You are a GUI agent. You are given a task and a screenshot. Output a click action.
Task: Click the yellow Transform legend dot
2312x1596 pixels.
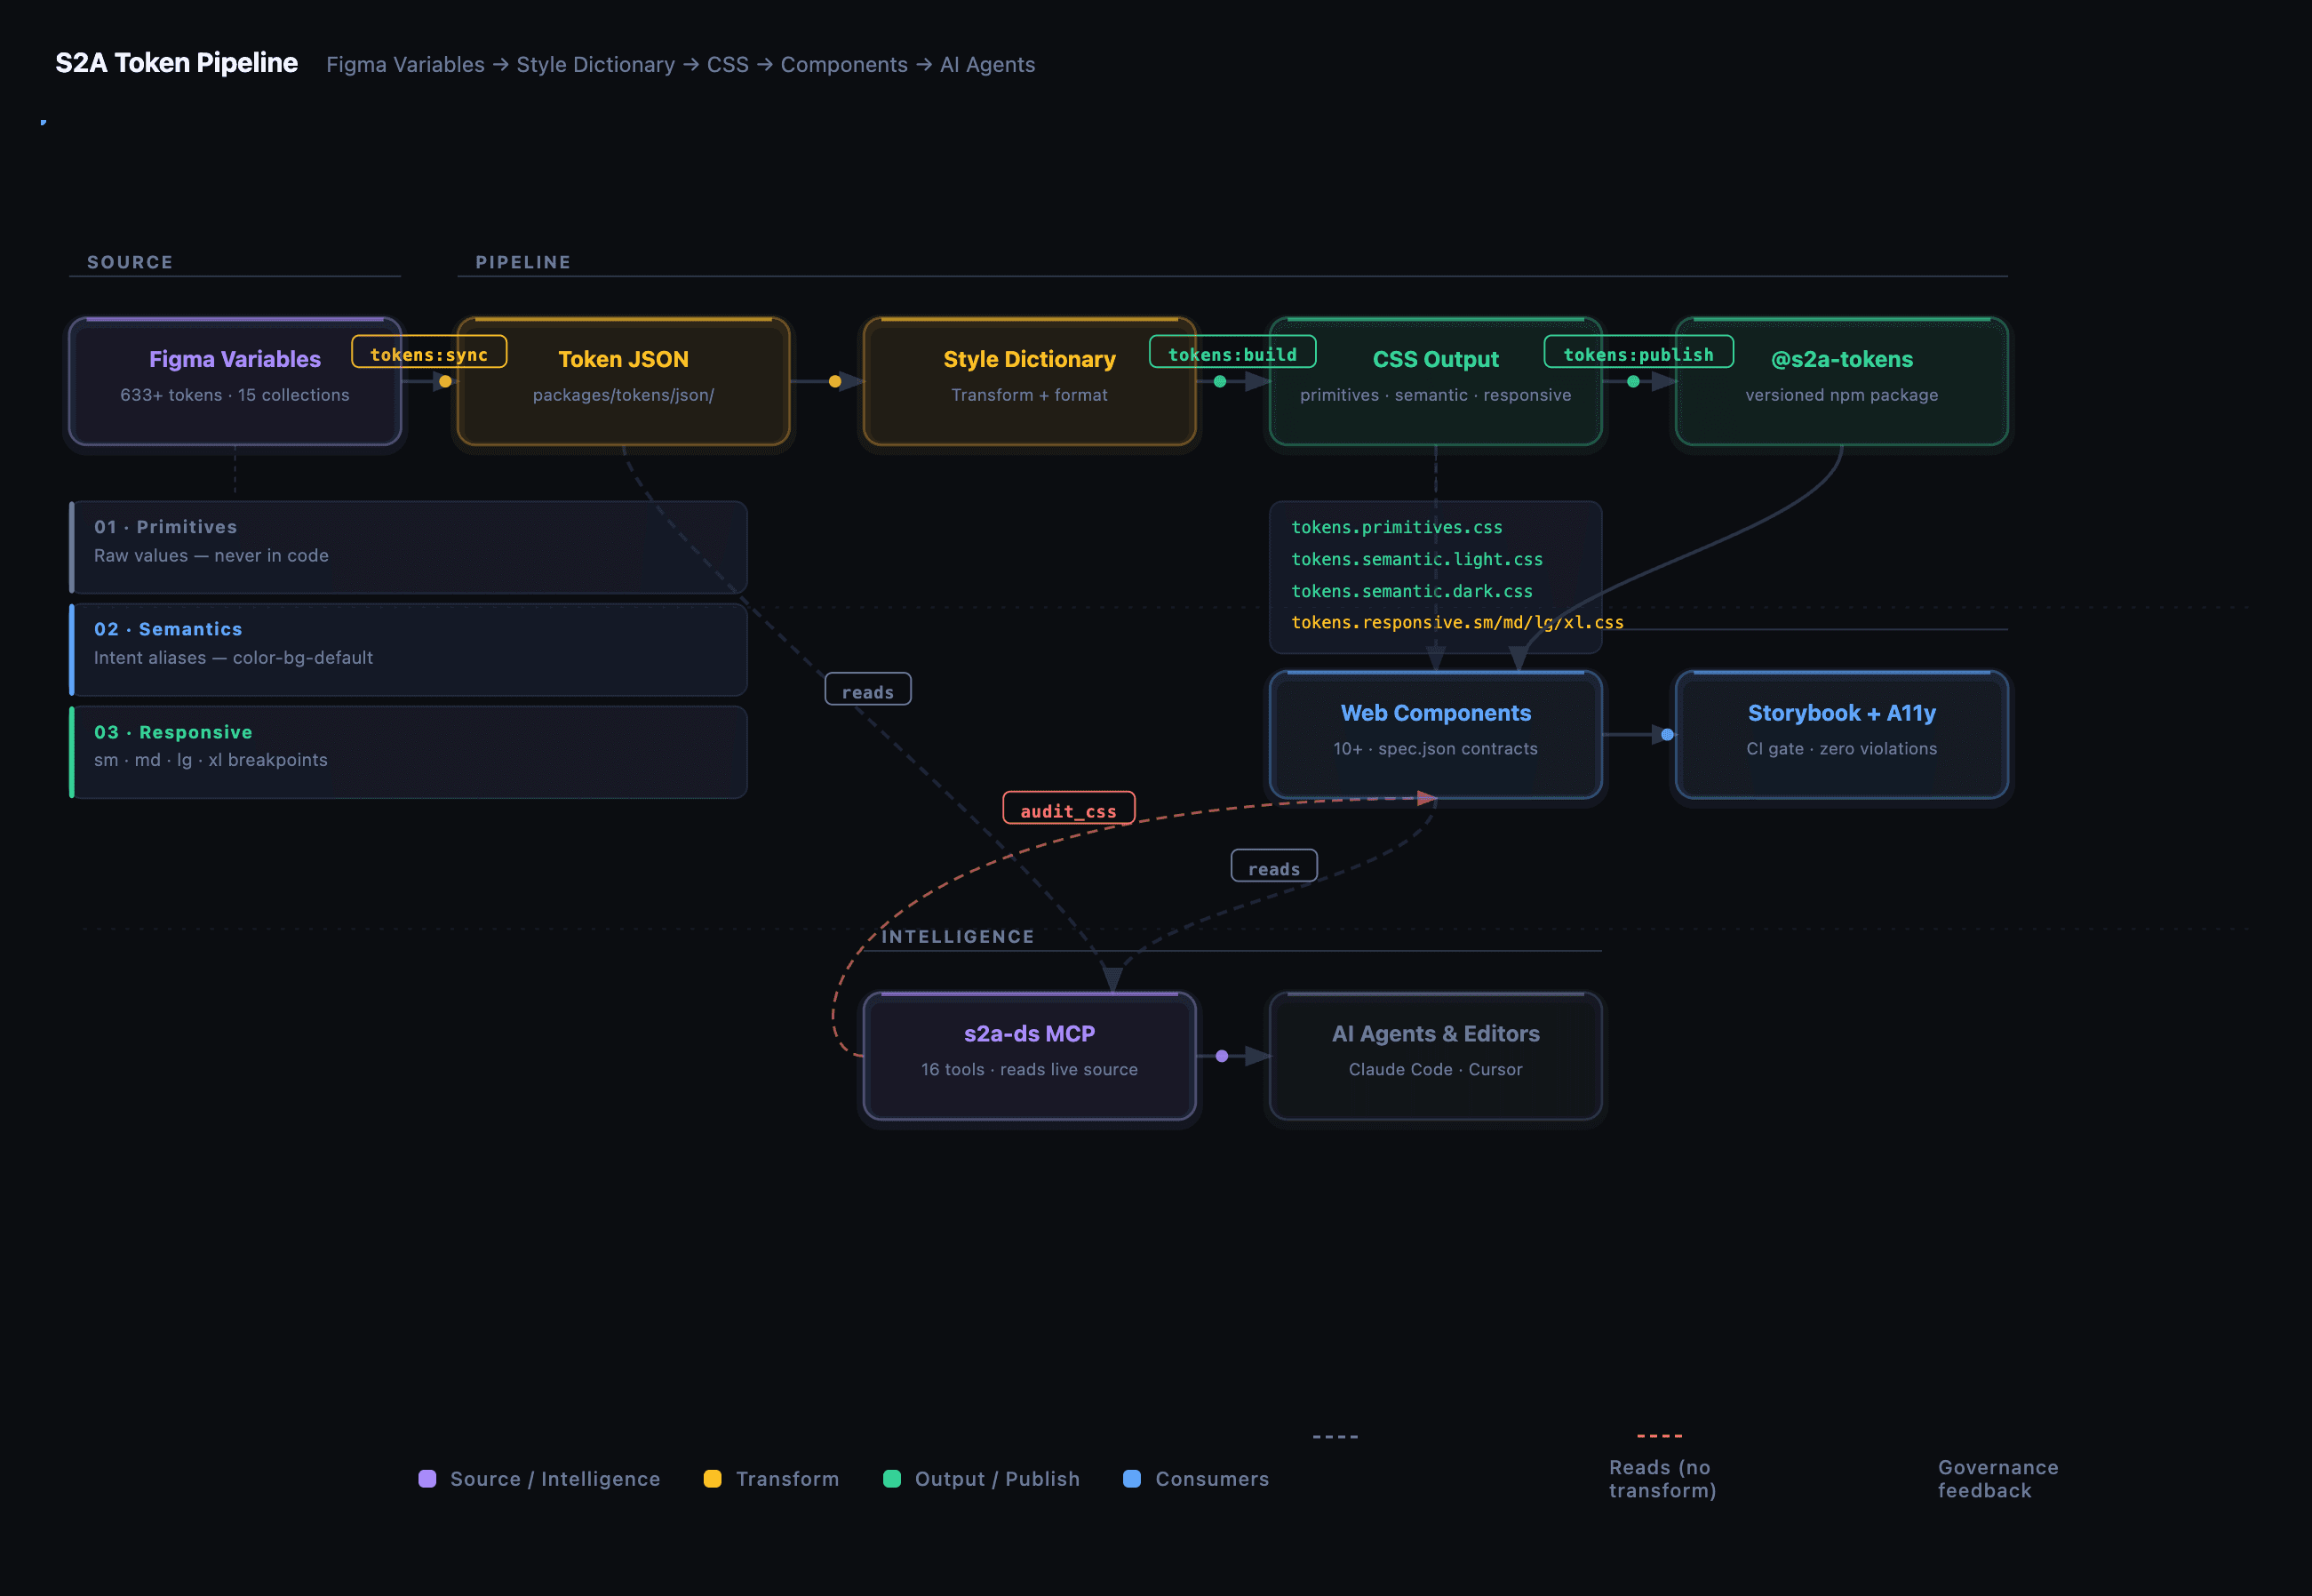click(713, 1478)
